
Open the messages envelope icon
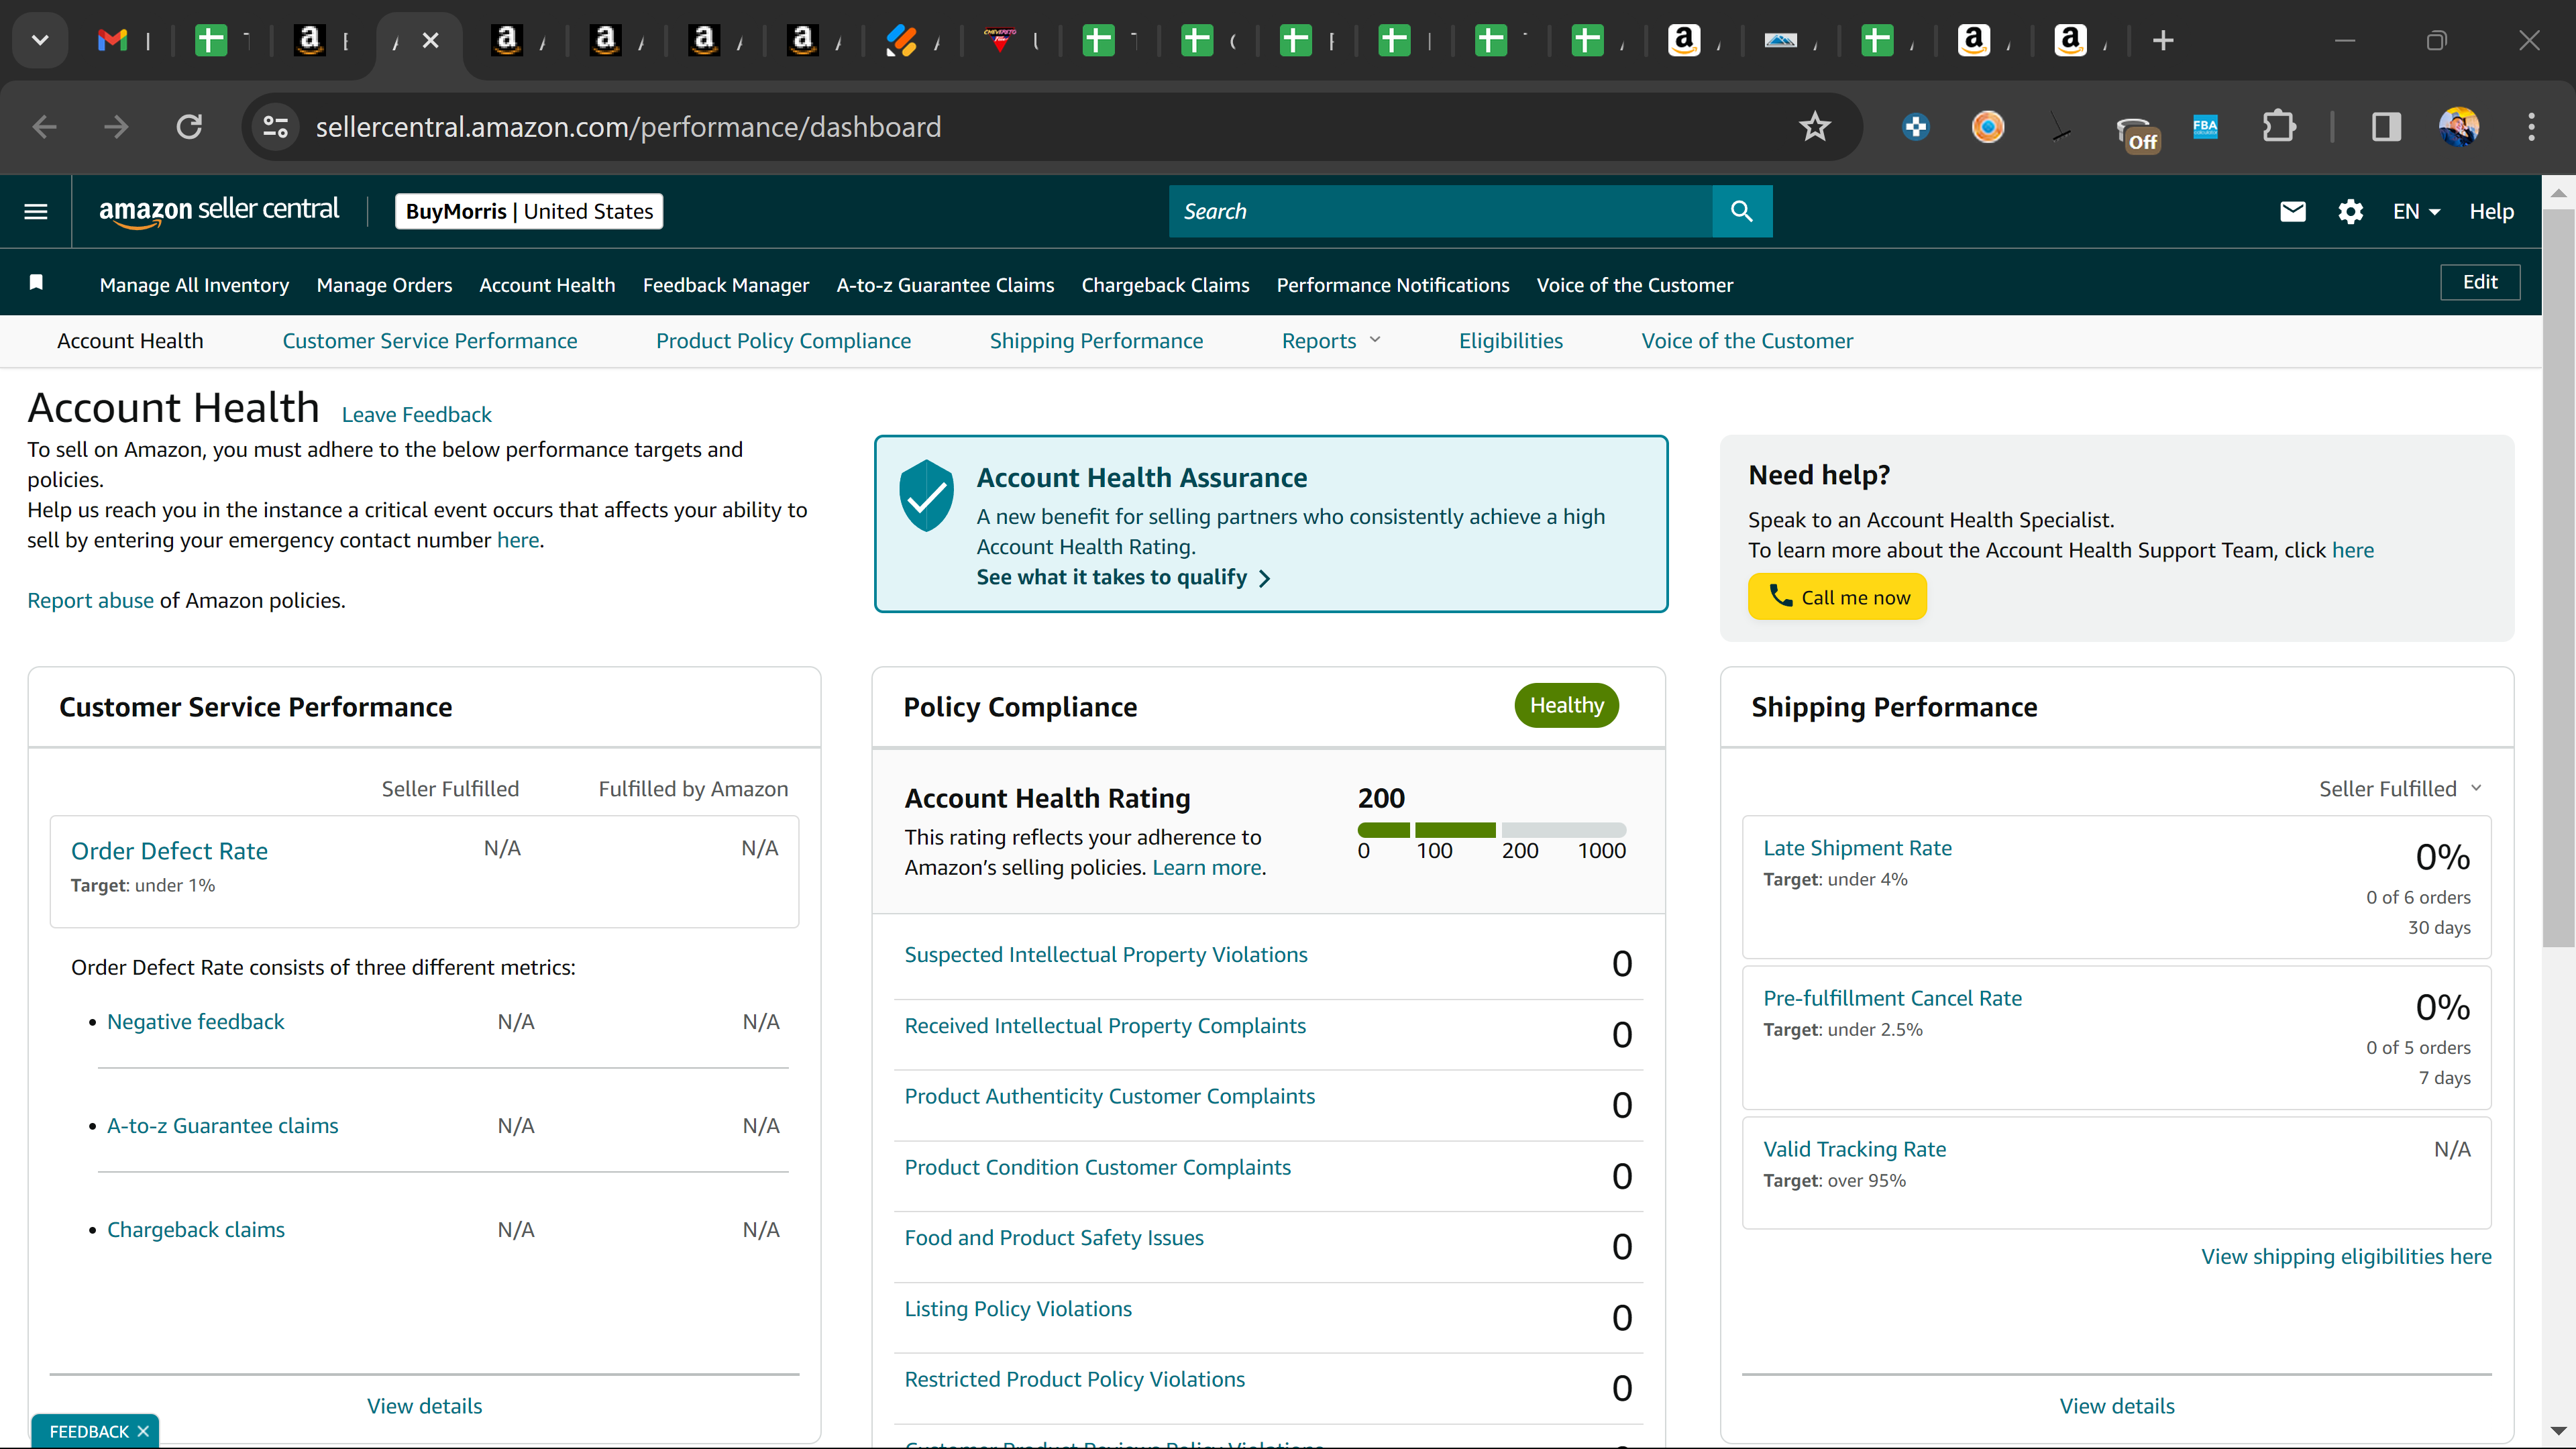point(2292,211)
